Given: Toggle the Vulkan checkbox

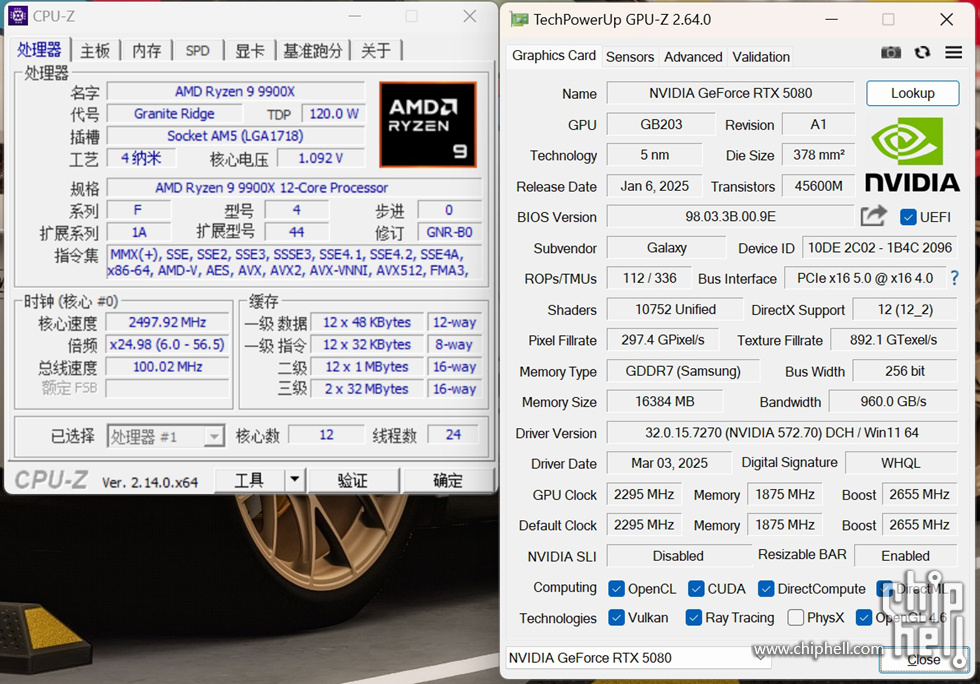Looking at the screenshot, I should coord(616,618).
